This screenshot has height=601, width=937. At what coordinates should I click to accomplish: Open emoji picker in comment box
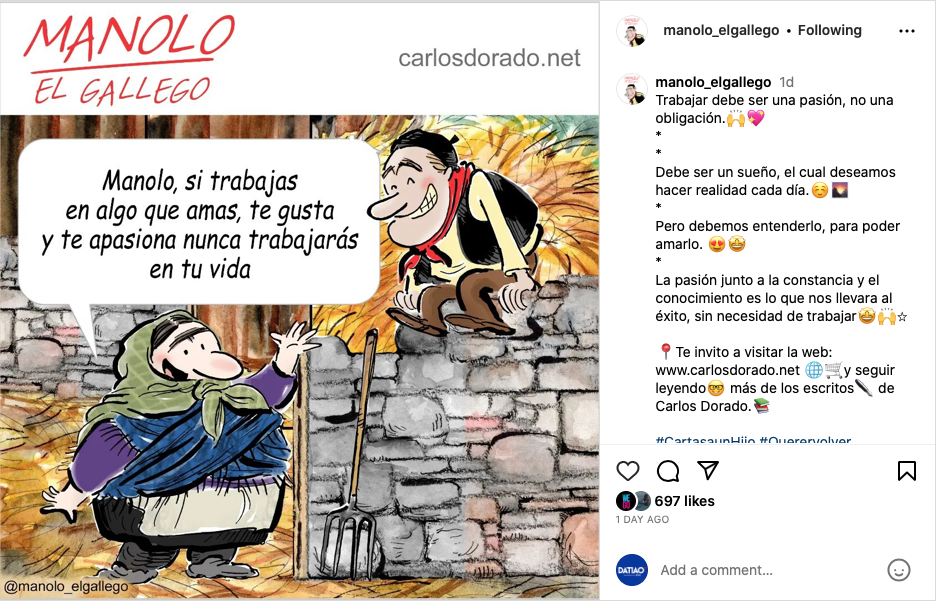click(898, 570)
